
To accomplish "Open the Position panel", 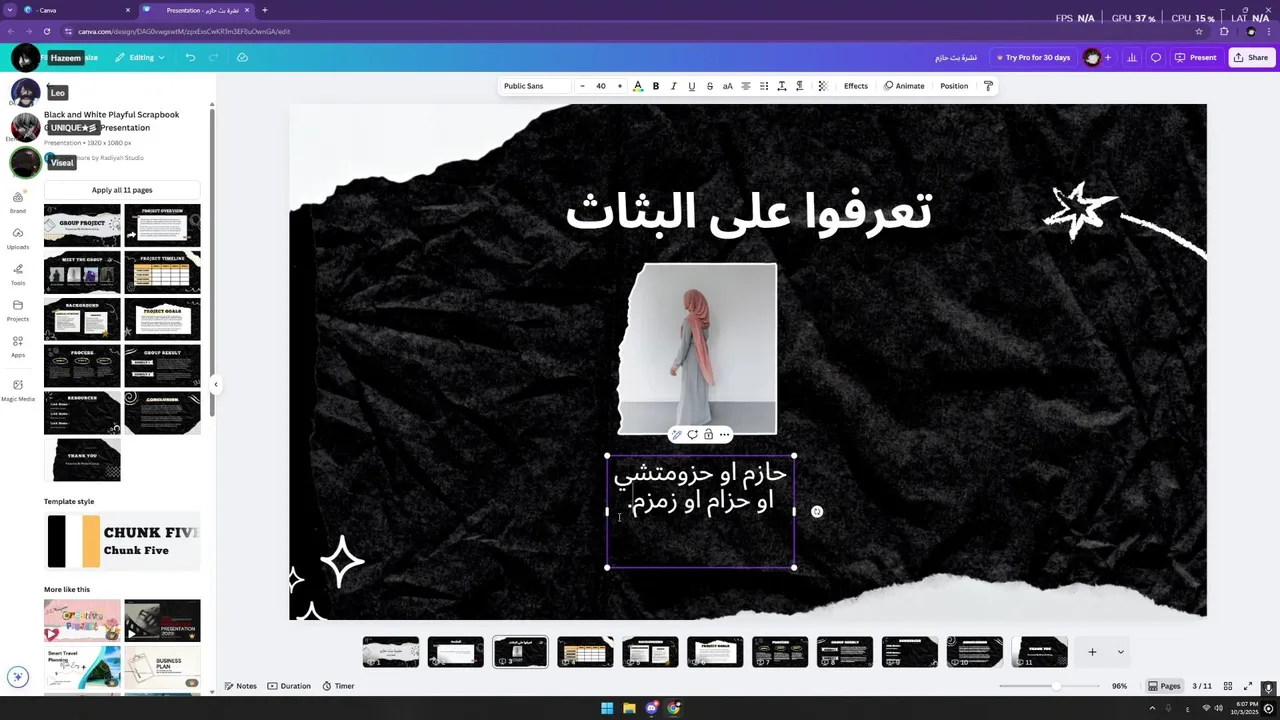I will (954, 86).
